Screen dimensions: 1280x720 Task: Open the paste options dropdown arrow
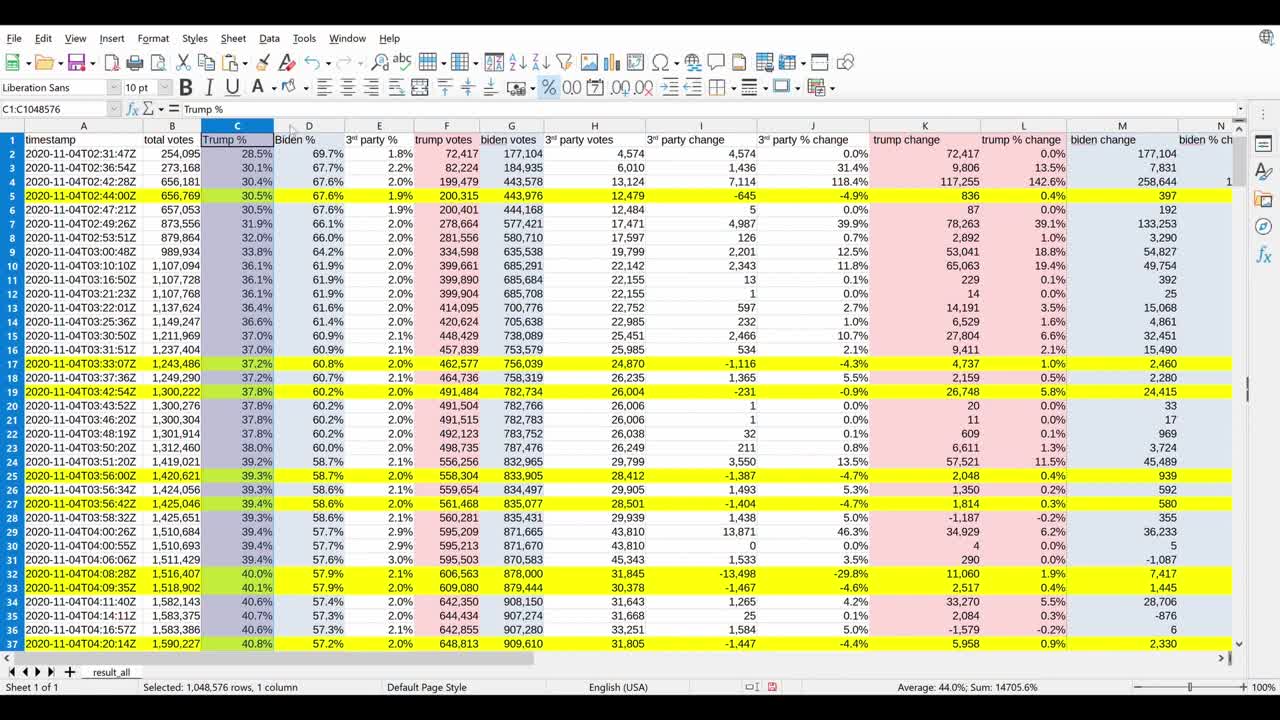(245, 63)
